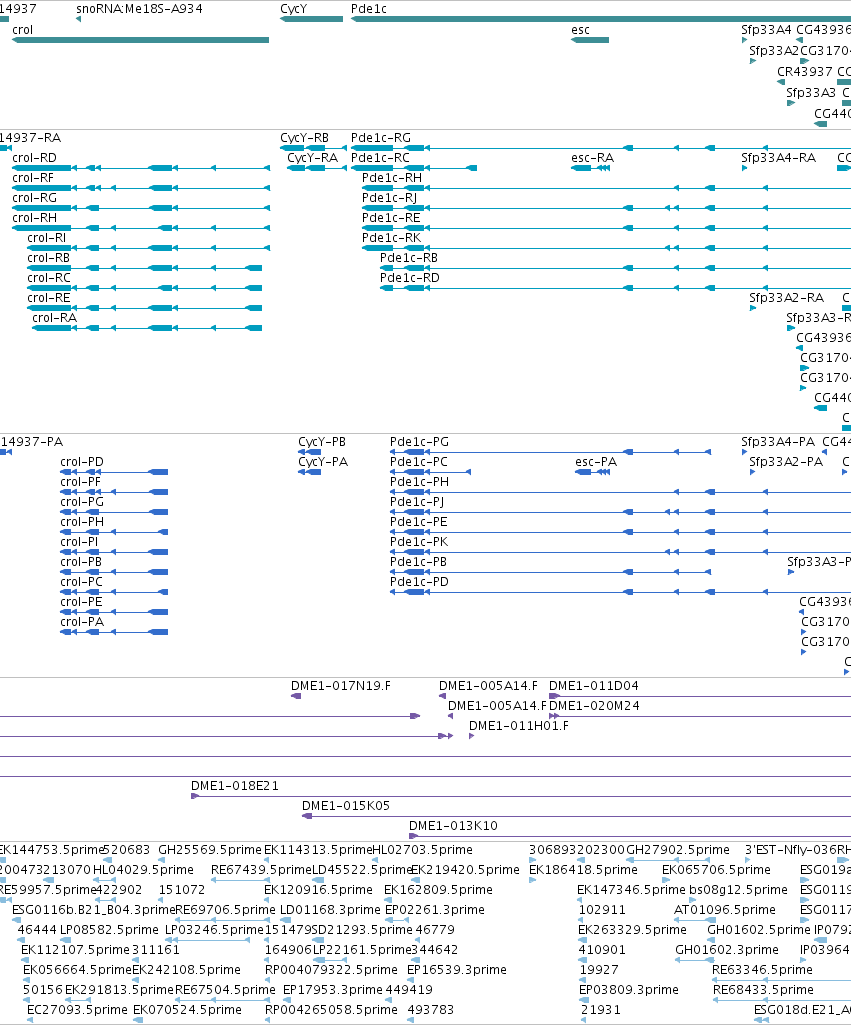Viewport: 851px width, 1025px height.
Task: Click the Pde1c-RD transcript label
Action: [x=410, y=278]
